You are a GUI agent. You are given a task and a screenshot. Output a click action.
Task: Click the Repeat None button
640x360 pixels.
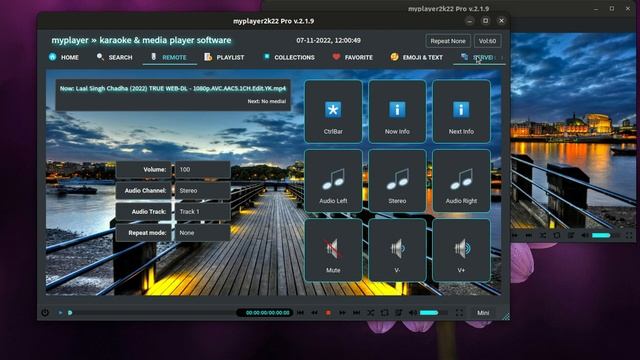(x=448, y=41)
